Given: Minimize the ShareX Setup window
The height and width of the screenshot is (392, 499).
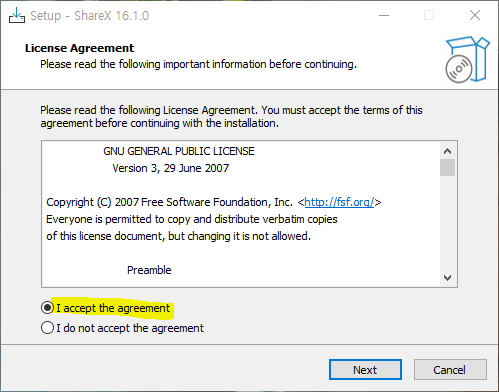Looking at the screenshot, I should pos(384,15).
